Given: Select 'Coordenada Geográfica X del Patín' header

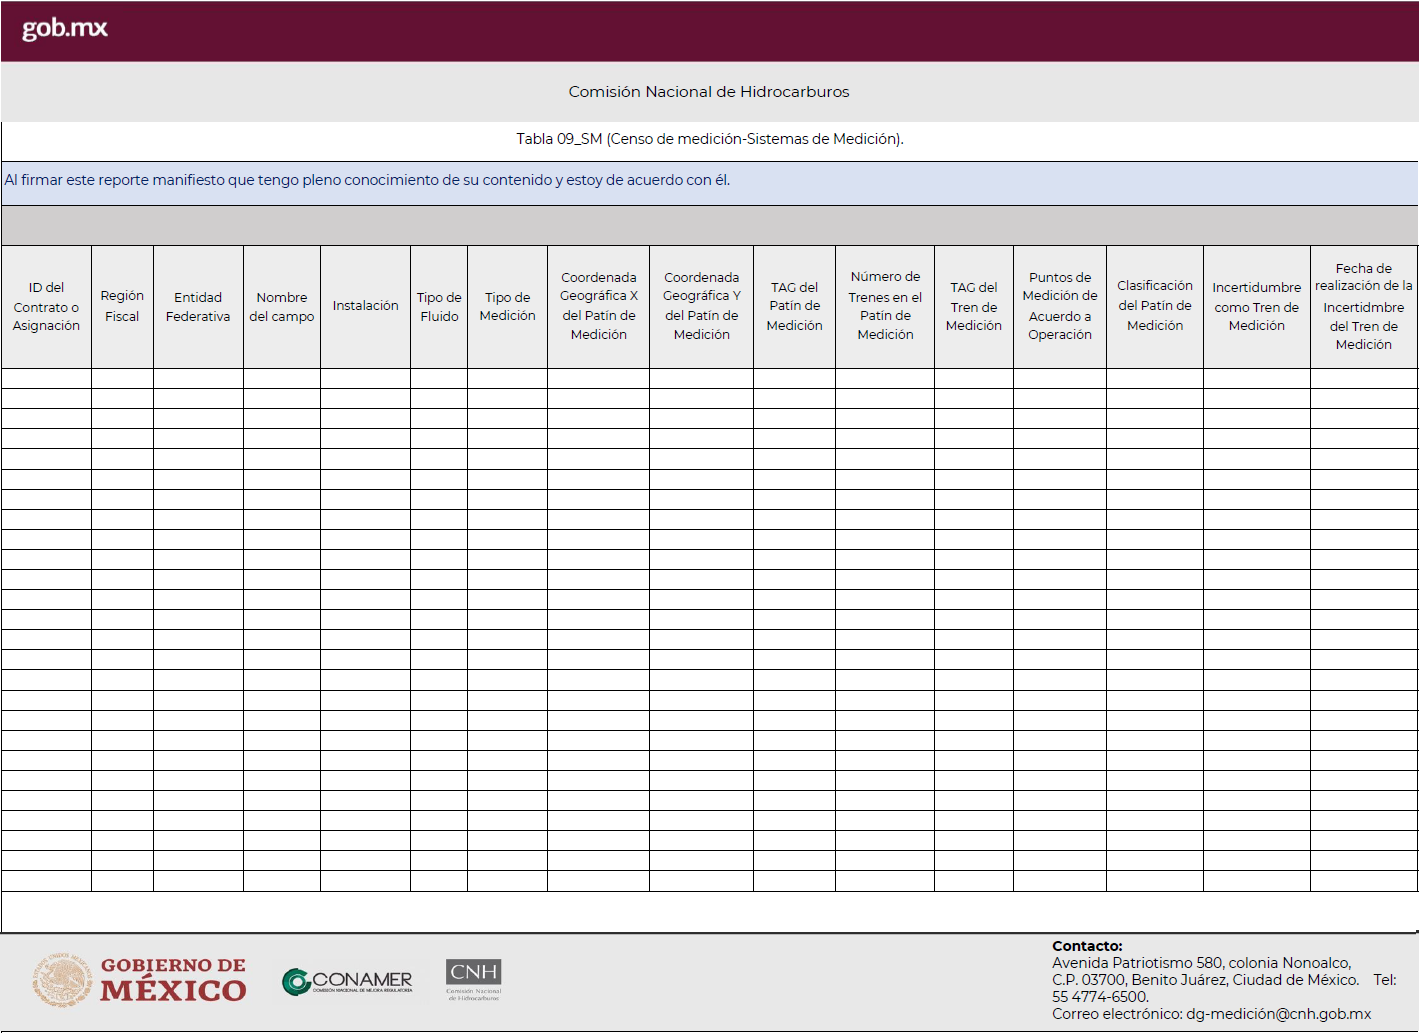Looking at the screenshot, I should coord(598,306).
